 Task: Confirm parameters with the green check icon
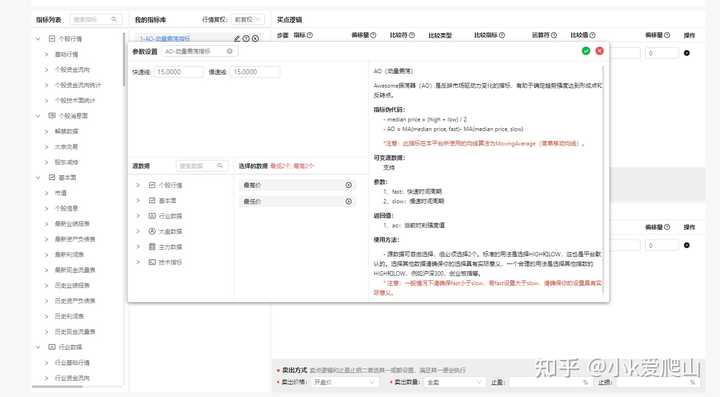click(x=585, y=51)
